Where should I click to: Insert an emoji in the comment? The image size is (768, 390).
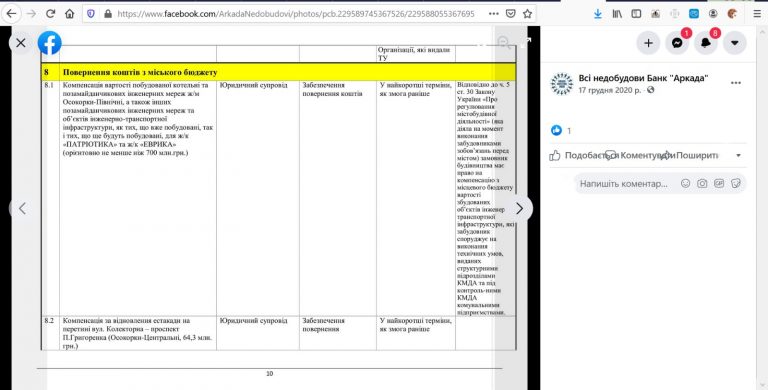pos(686,183)
